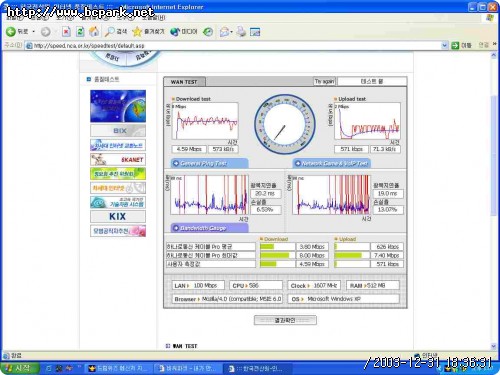Screen dimensions: 500x375
Task: Click the SKANET banner link
Action: (x=118, y=159)
